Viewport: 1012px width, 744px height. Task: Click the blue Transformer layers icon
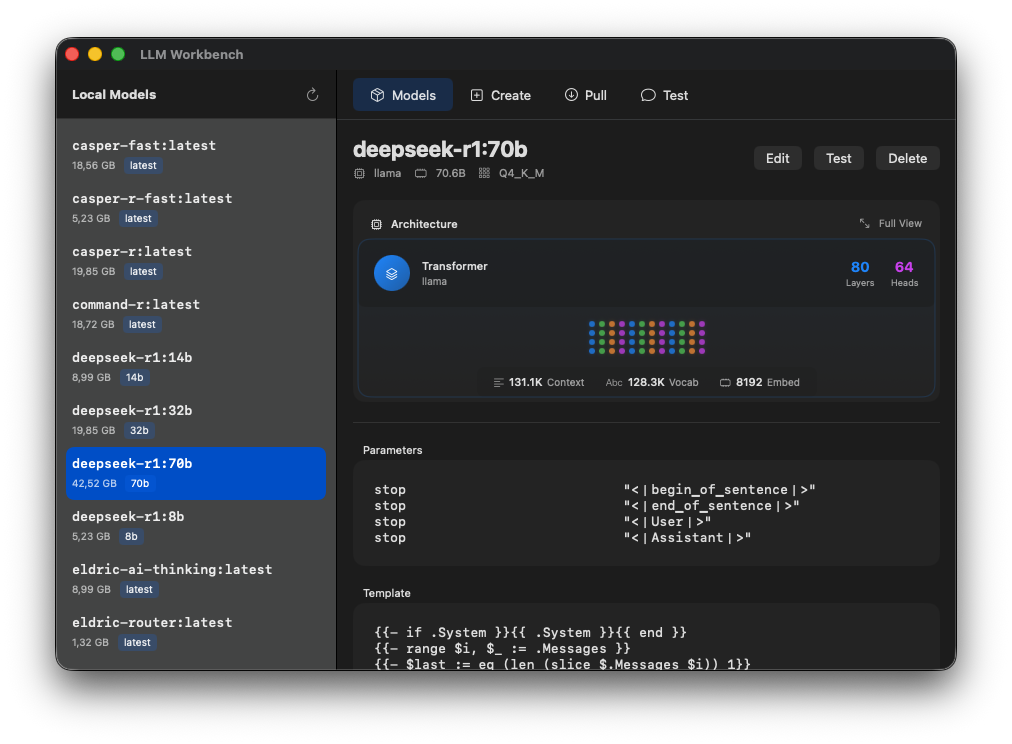[x=392, y=273]
